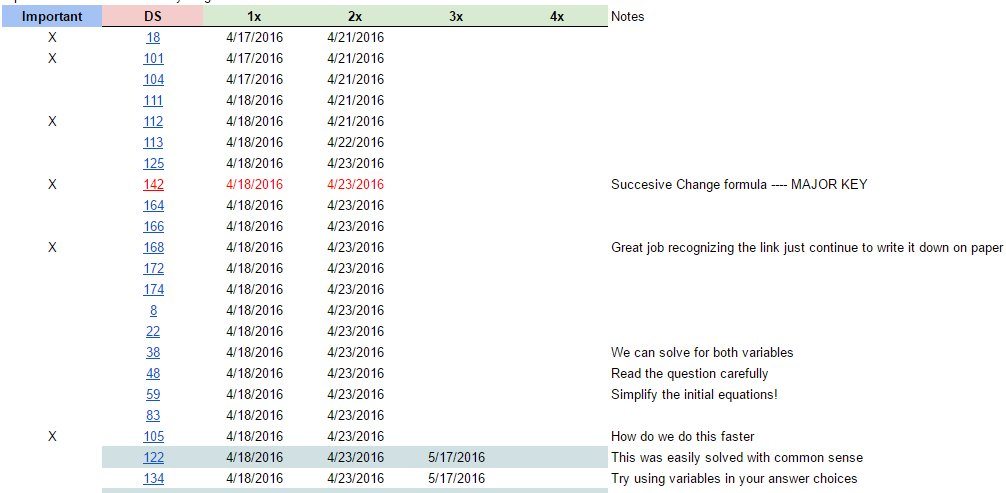The height and width of the screenshot is (493, 1006).
Task: Select the DS column header cell
Action: pyautogui.click(x=153, y=17)
